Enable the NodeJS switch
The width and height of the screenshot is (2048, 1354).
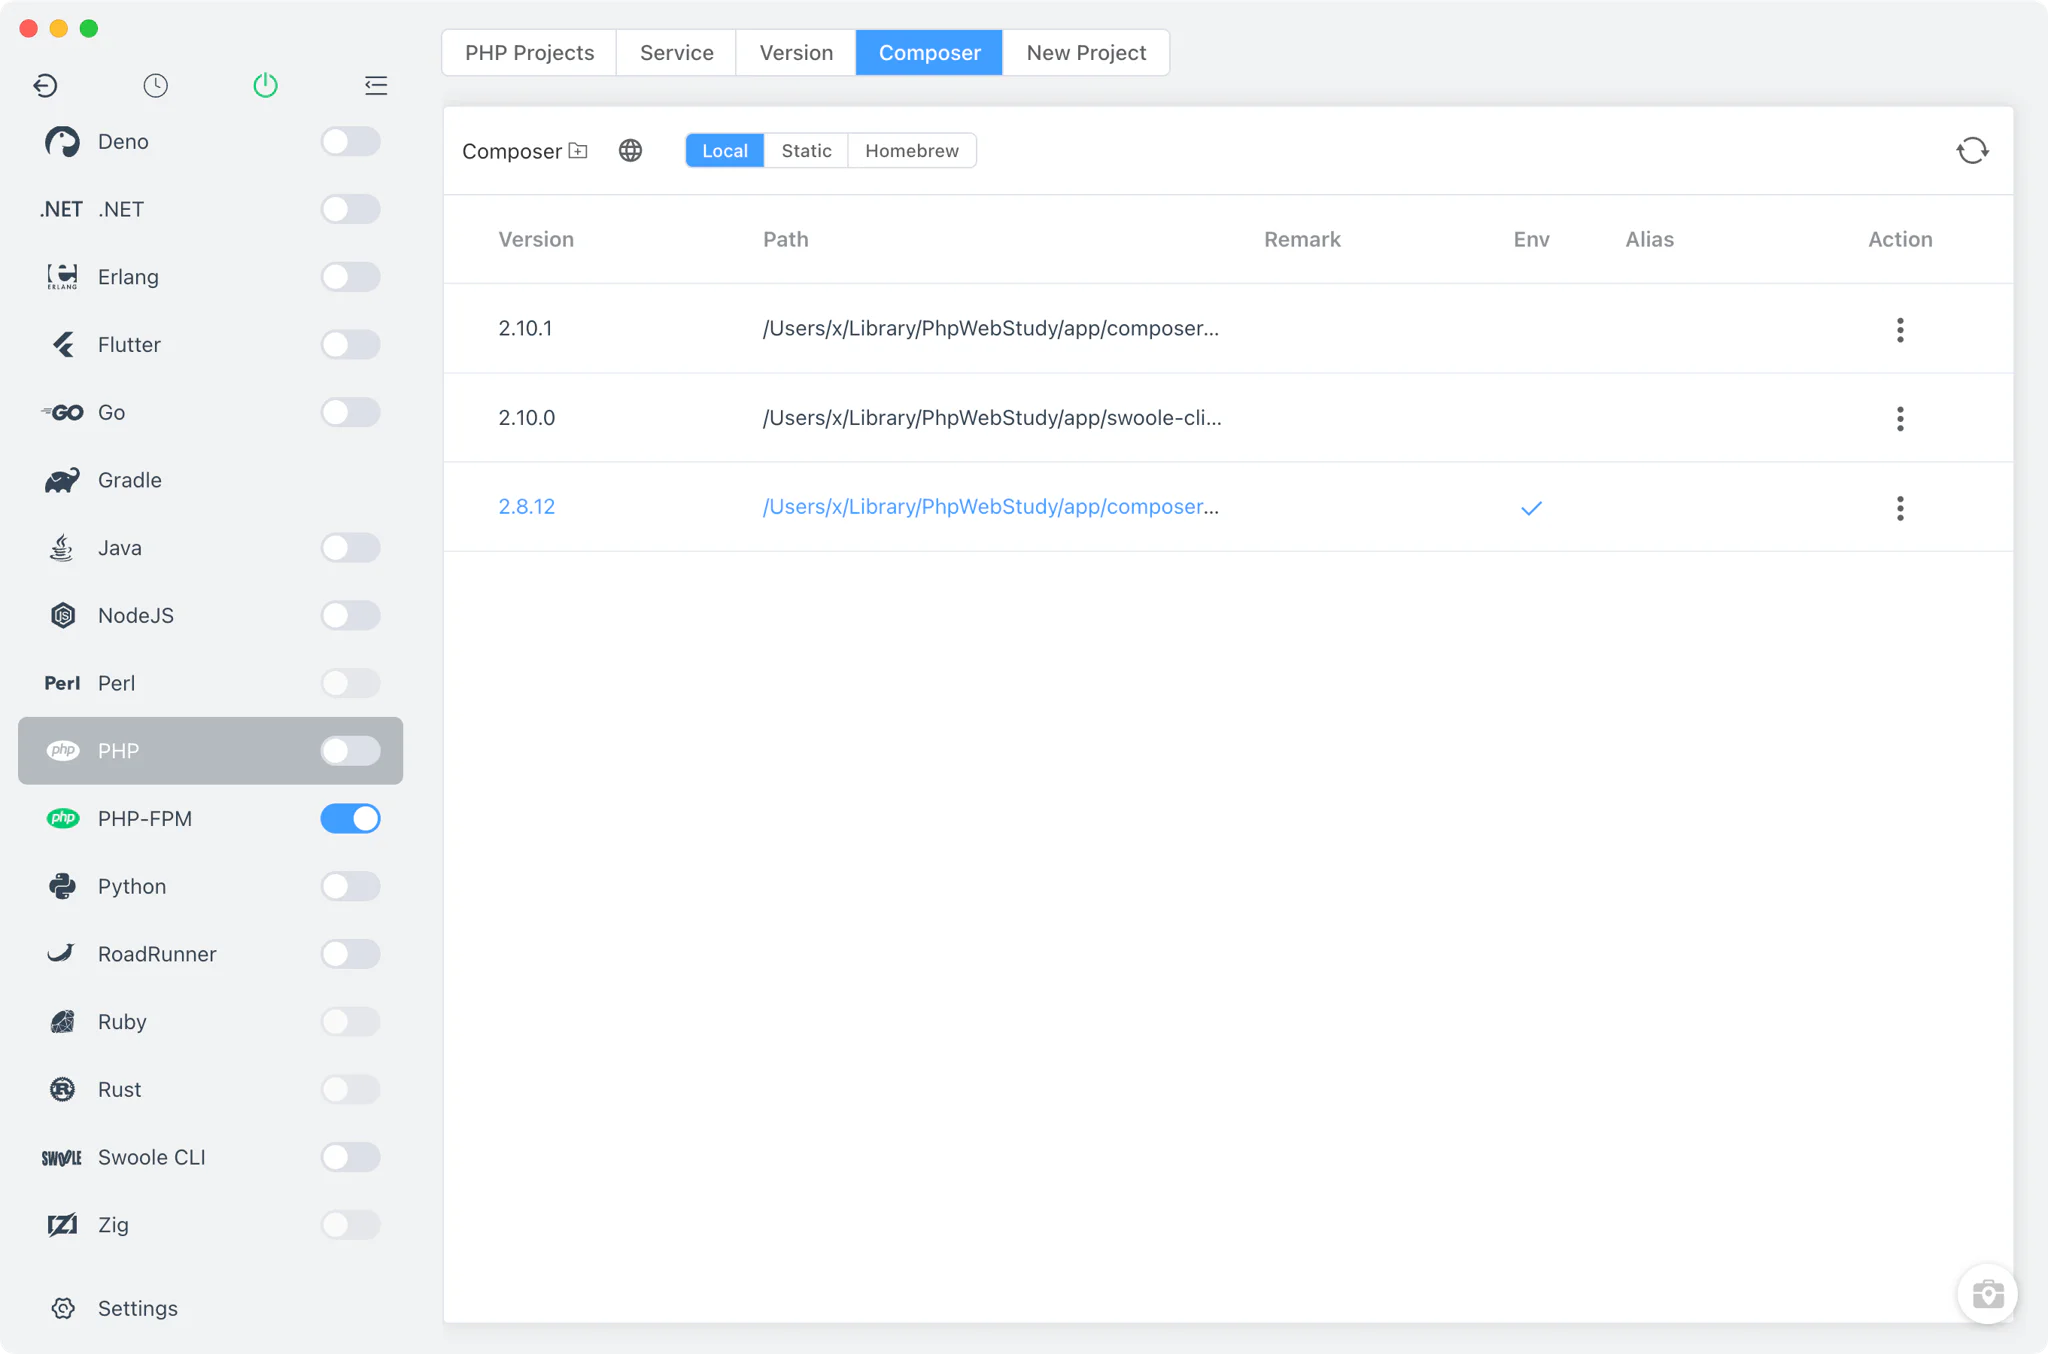tap(350, 616)
